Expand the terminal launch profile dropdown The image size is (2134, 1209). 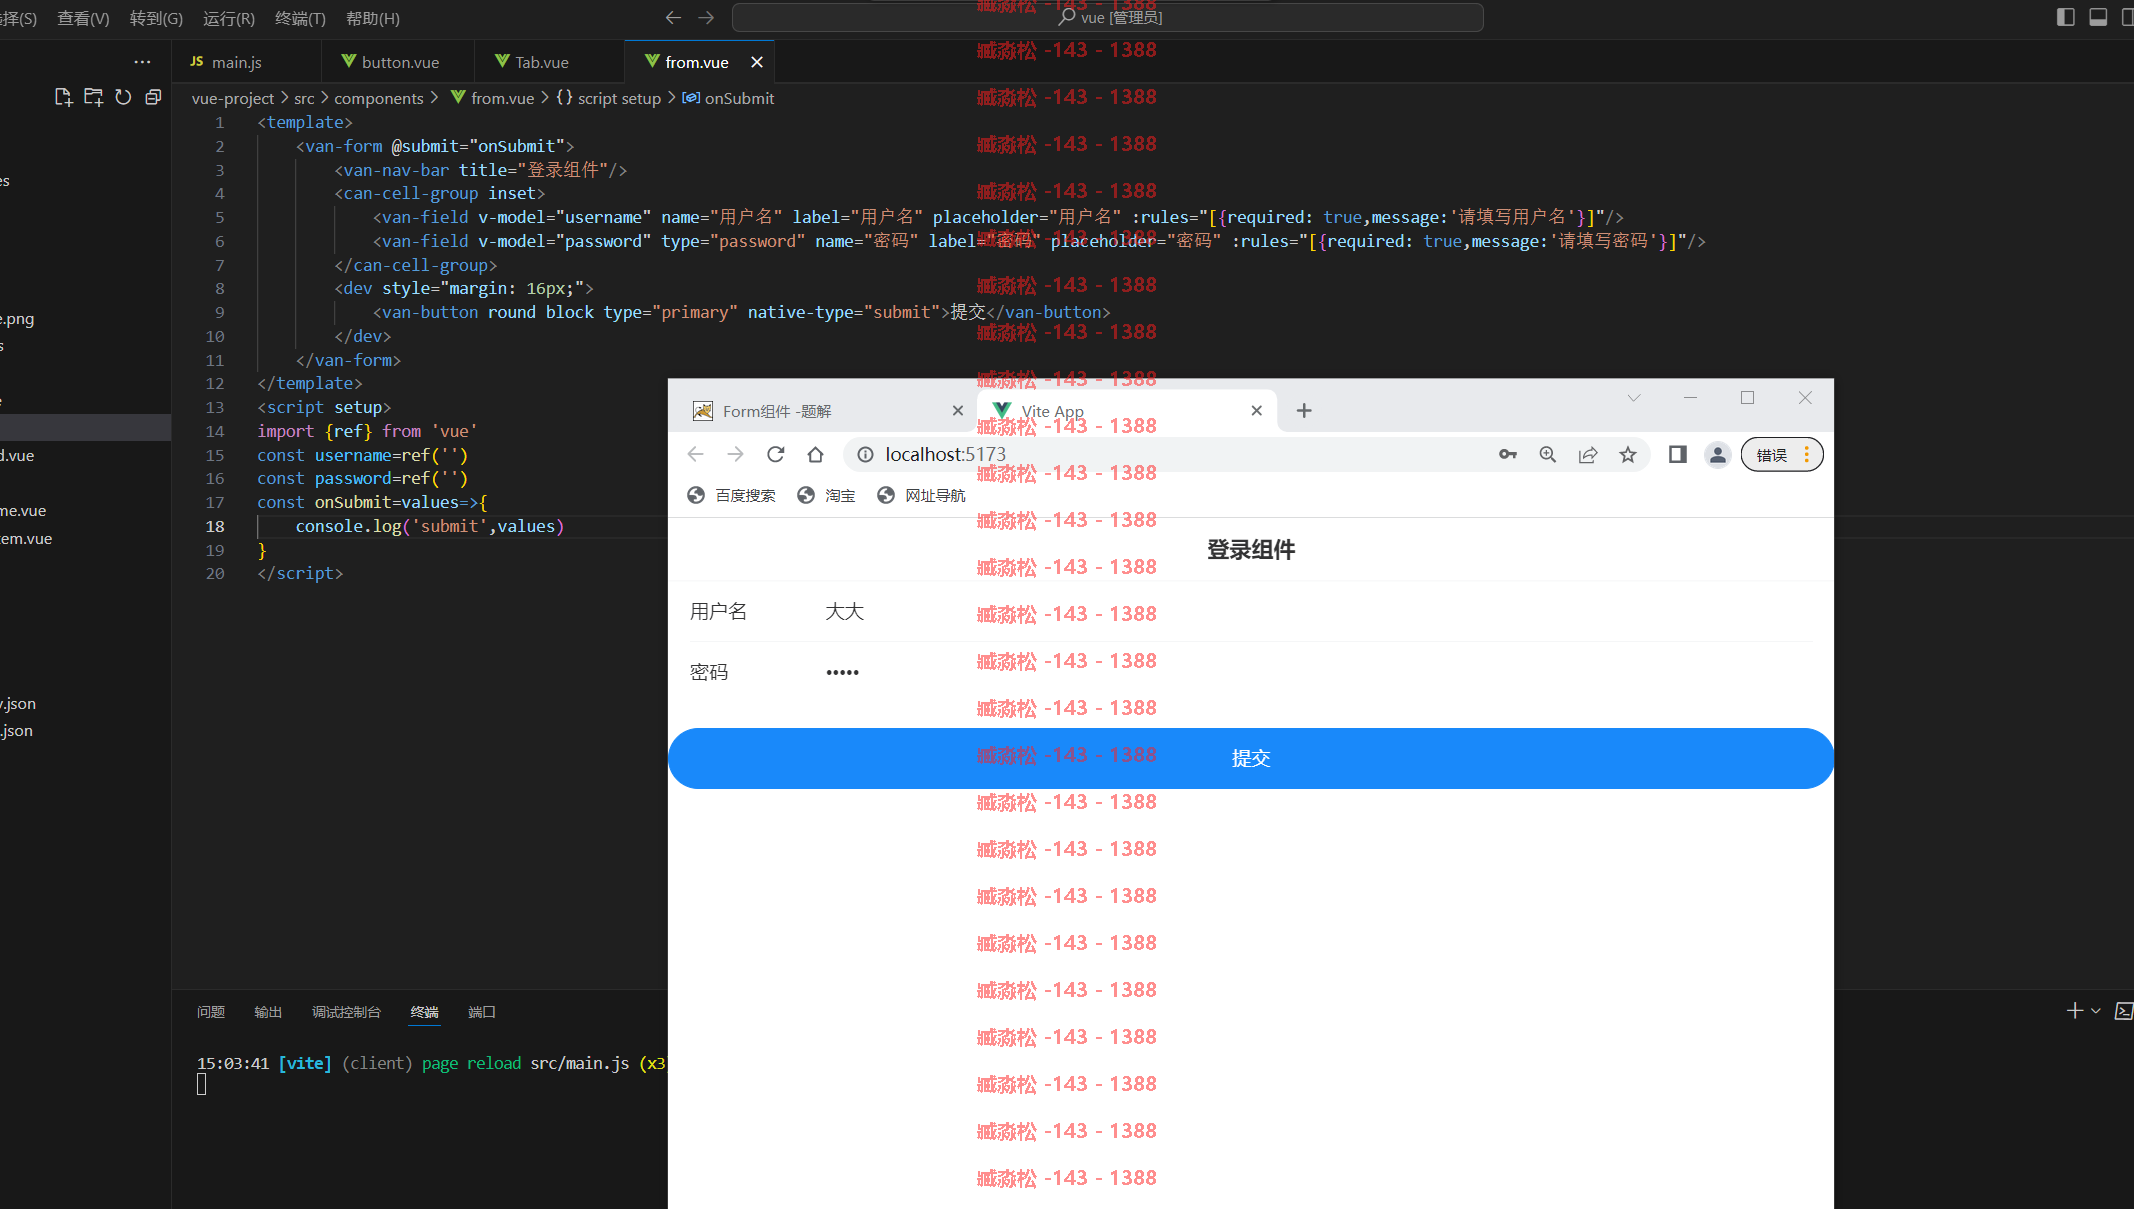pos(2096,1011)
